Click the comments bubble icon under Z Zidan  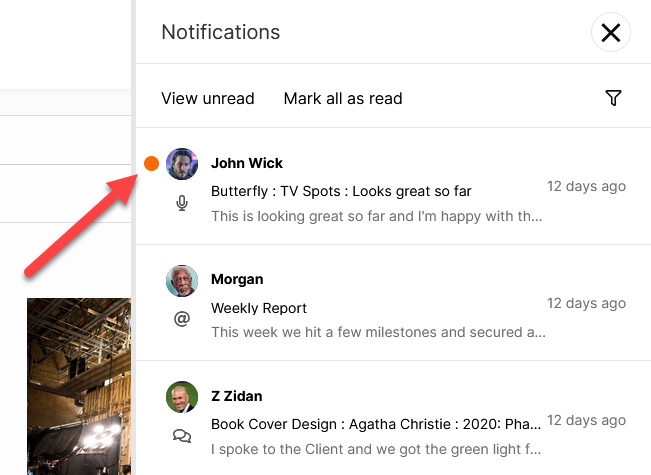click(x=182, y=436)
